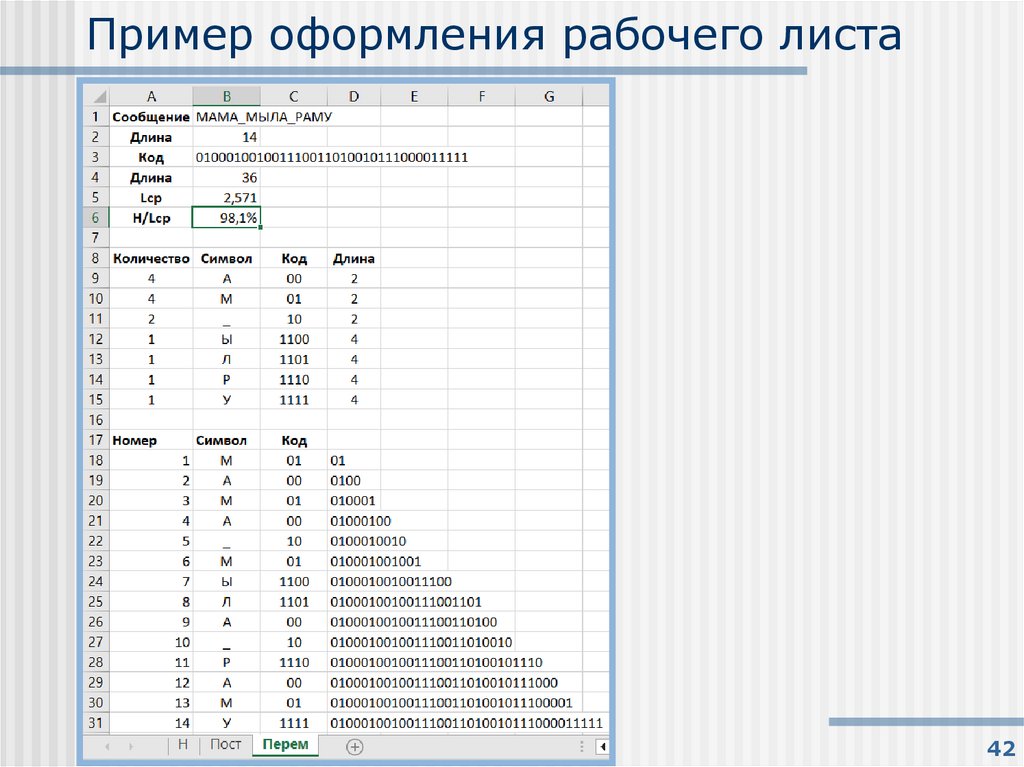The height and width of the screenshot is (767, 1024).
Task: Click the fill handle on cell B6
Action: [258, 227]
